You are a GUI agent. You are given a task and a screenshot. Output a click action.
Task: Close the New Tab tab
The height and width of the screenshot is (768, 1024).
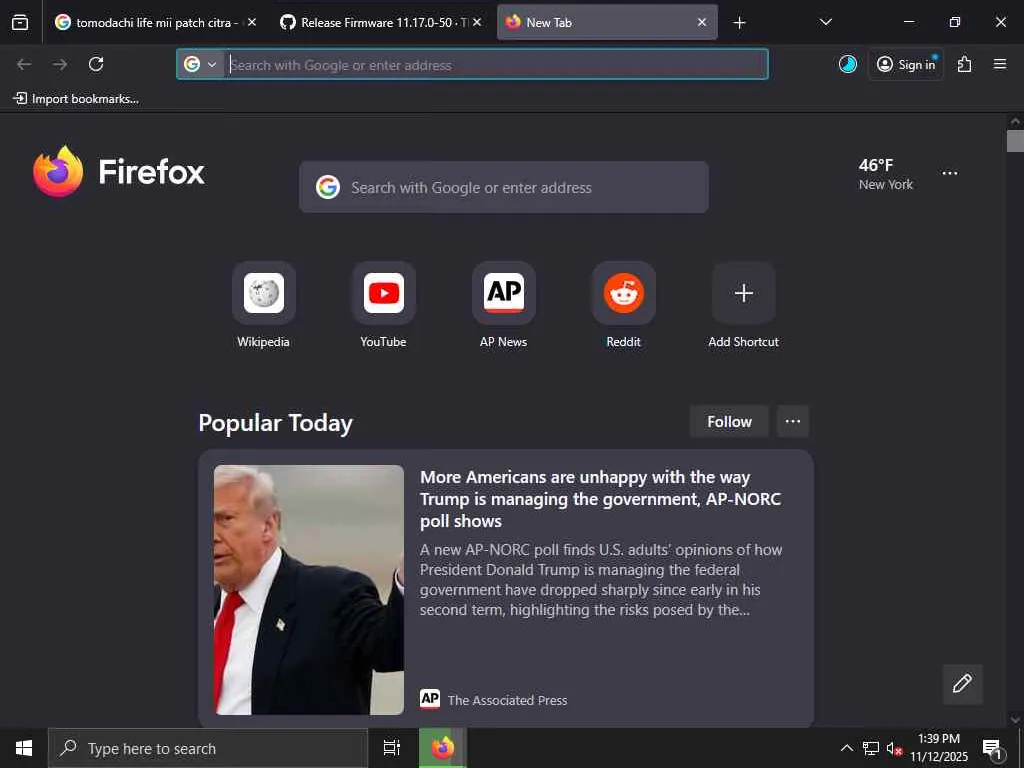(x=702, y=22)
